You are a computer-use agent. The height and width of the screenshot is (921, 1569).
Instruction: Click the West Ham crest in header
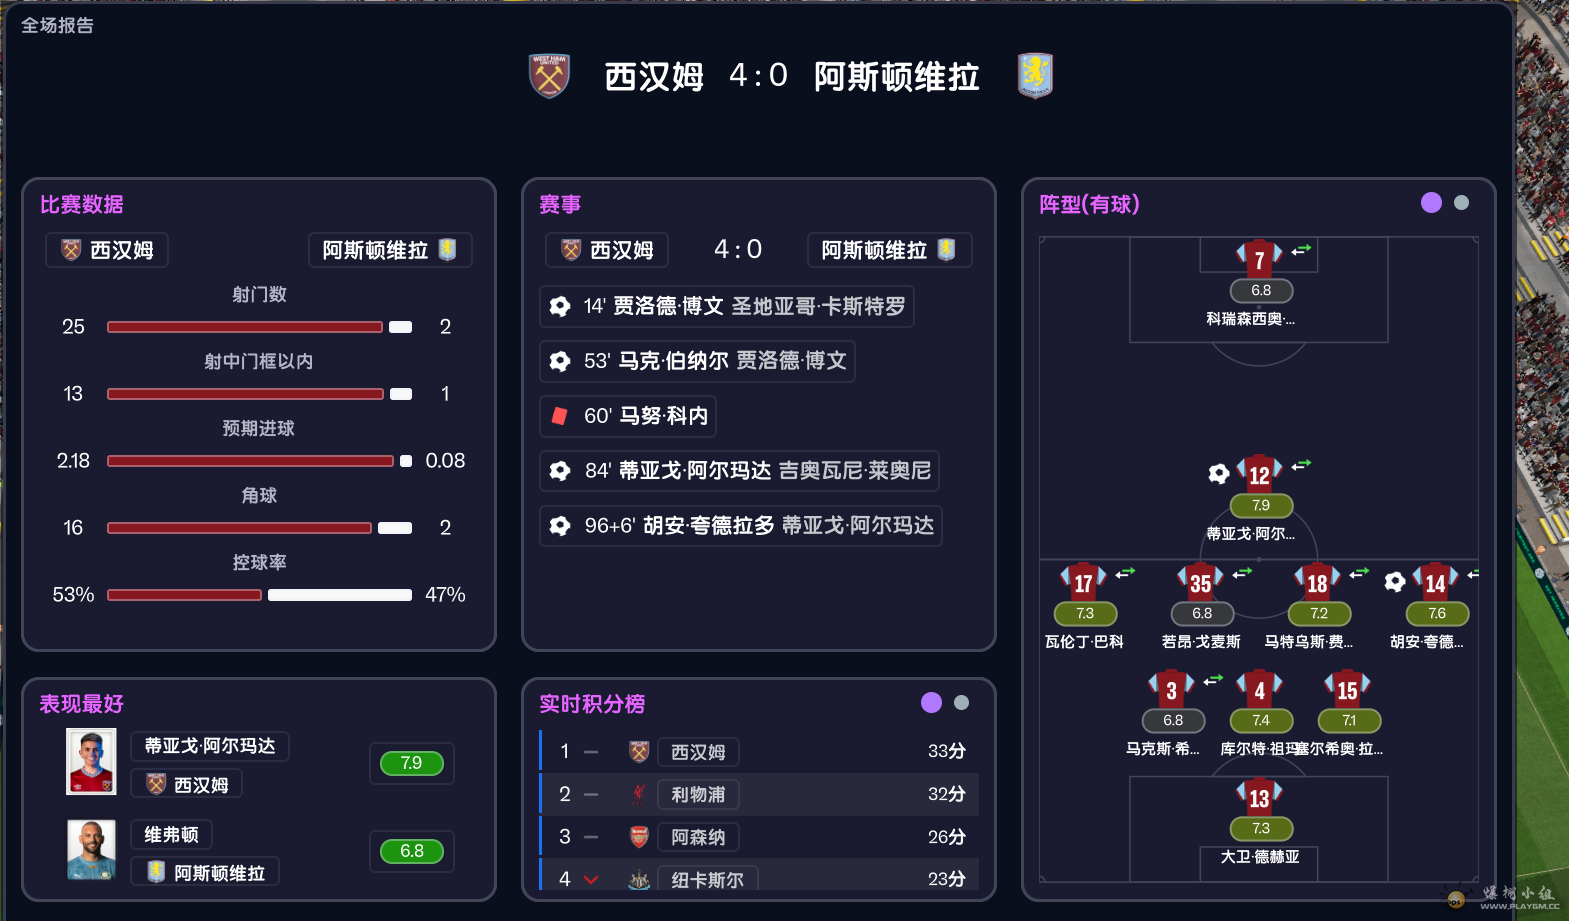[x=549, y=76]
